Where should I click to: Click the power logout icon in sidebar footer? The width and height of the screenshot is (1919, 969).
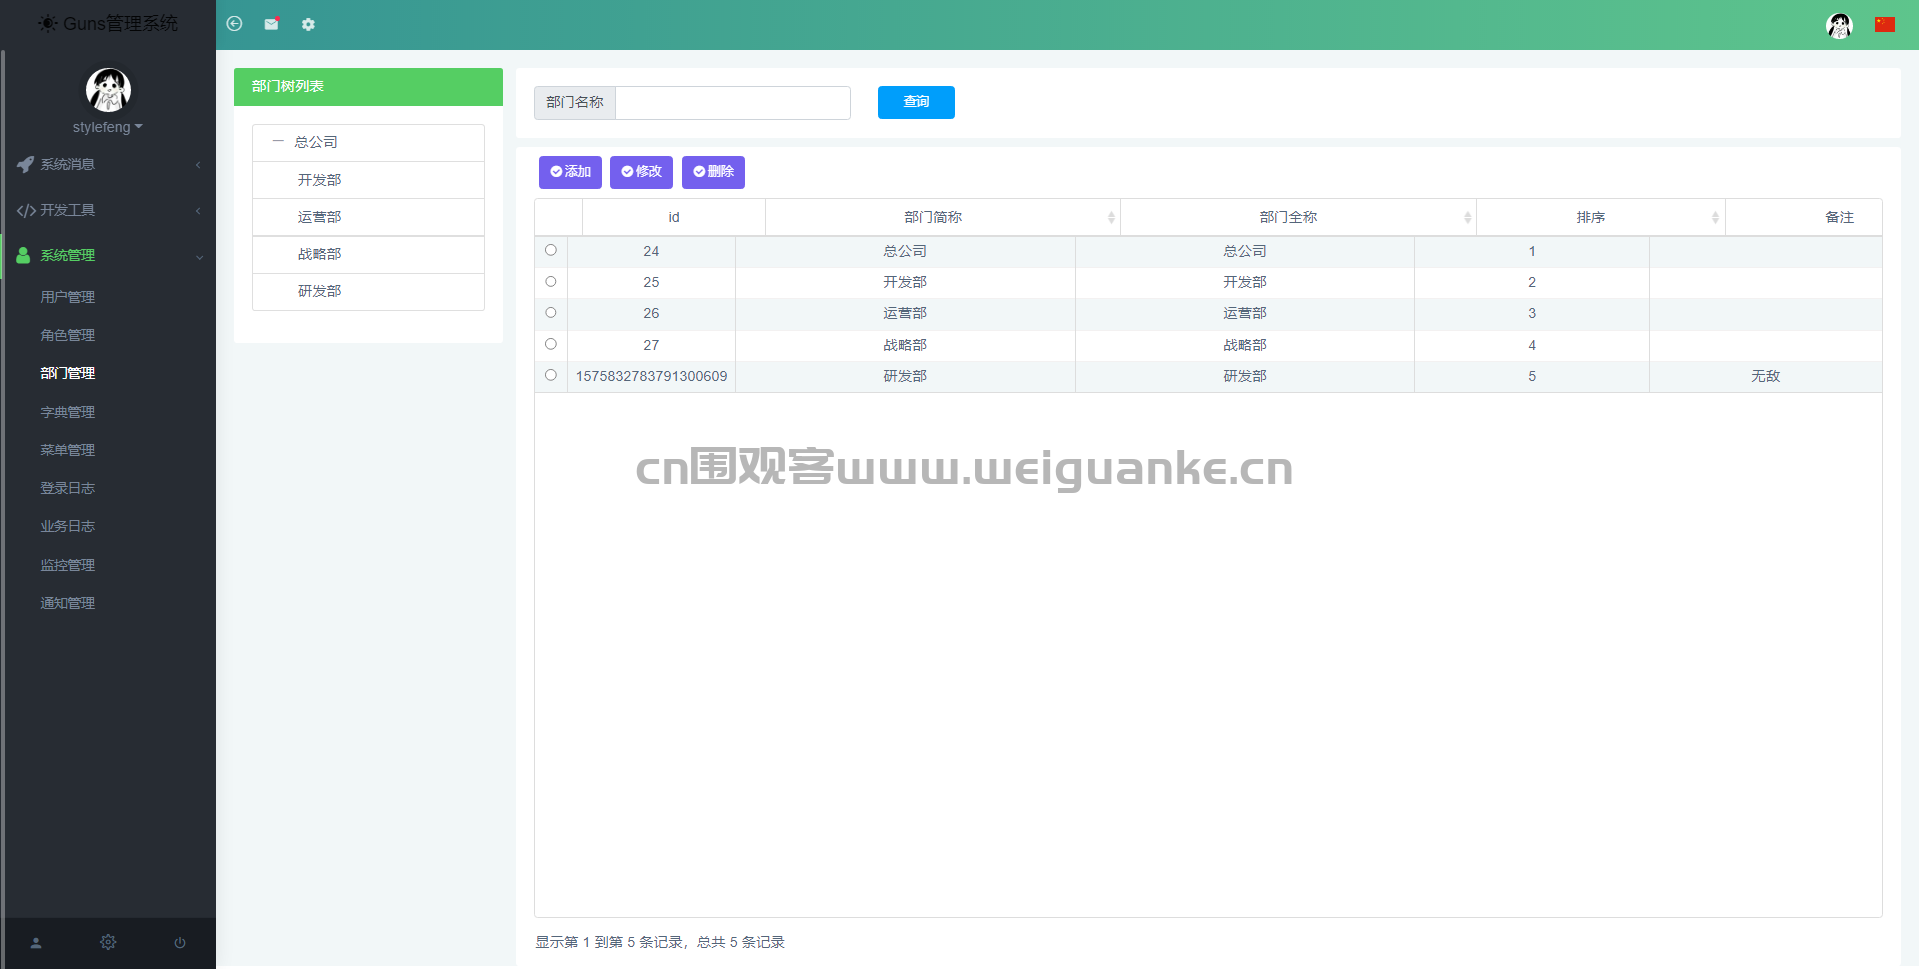click(180, 943)
